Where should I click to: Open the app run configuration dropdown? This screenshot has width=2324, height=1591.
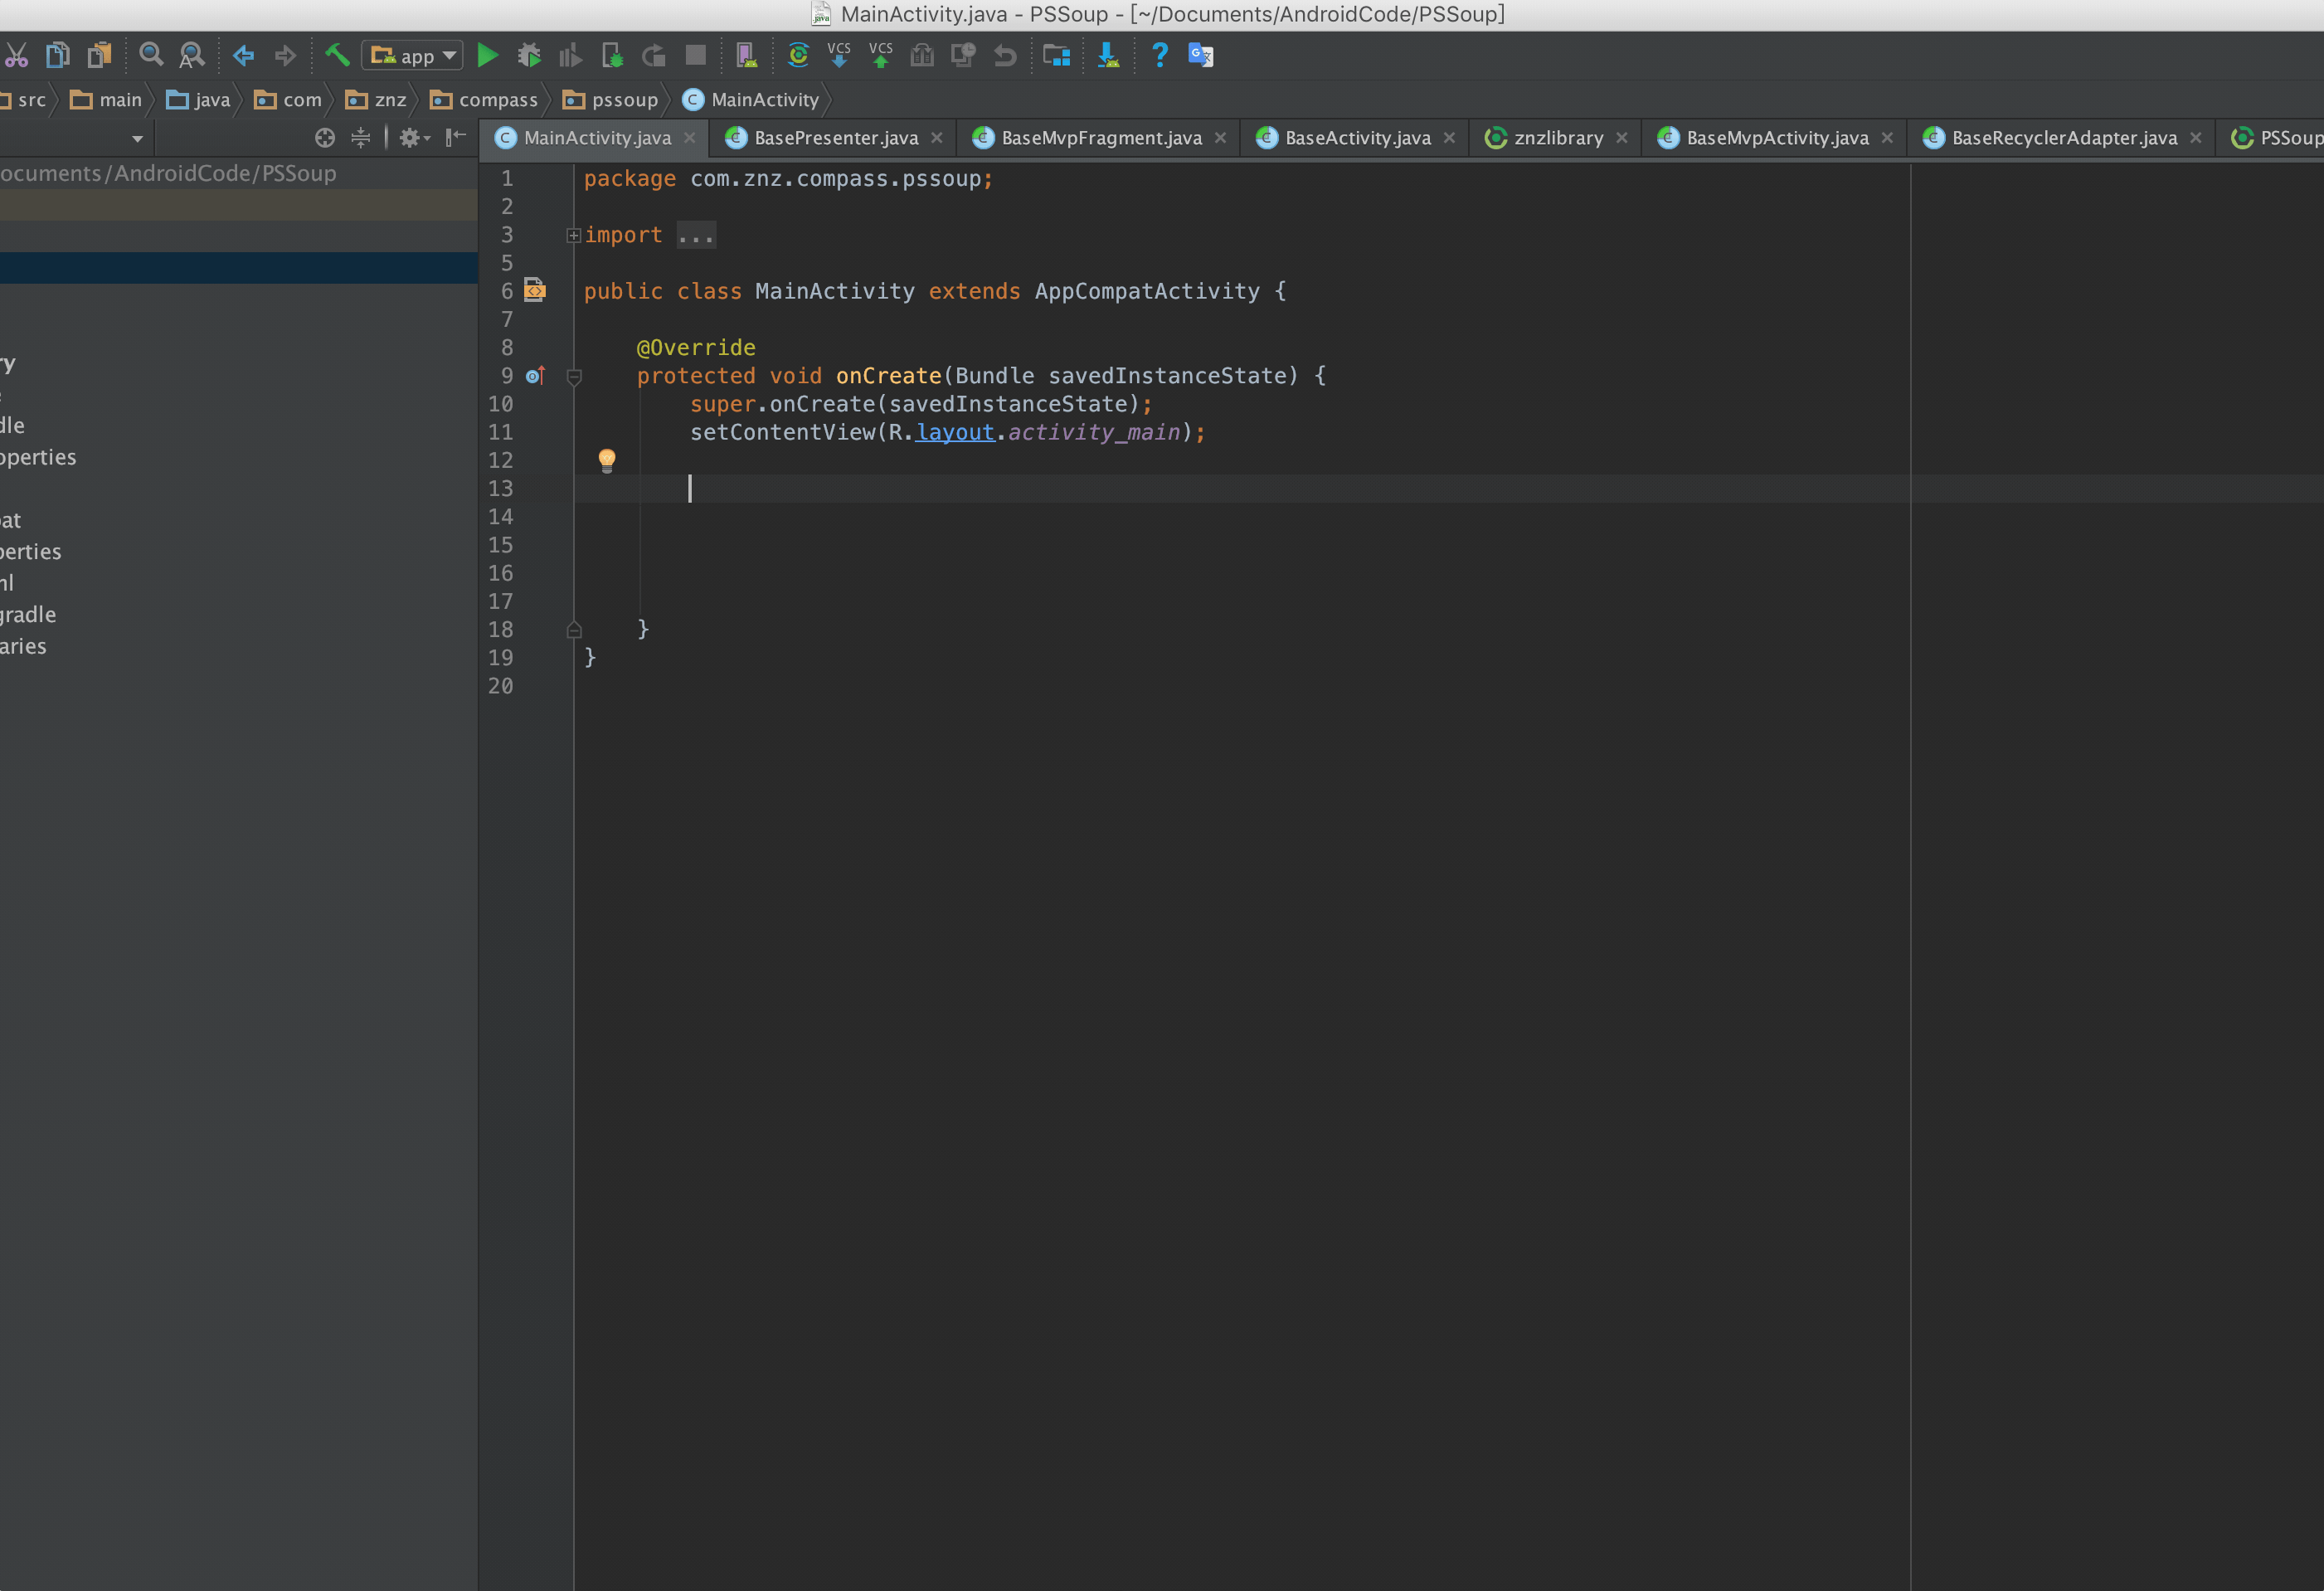point(412,56)
